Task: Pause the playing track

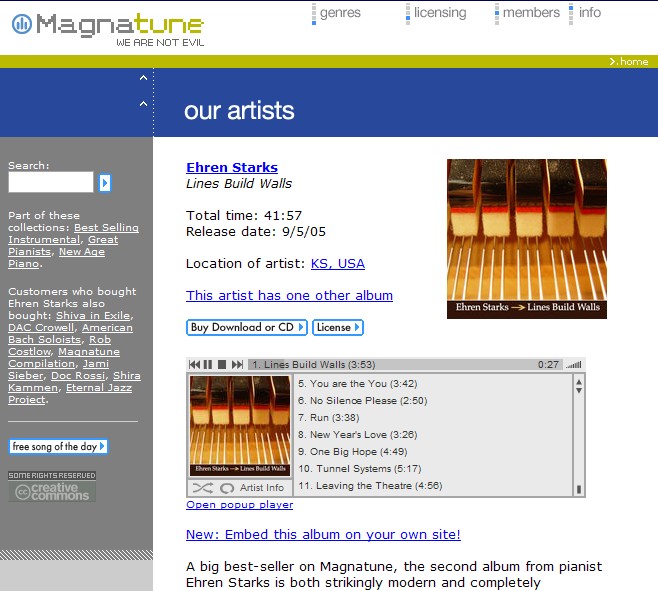Action: click(x=208, y=364)
